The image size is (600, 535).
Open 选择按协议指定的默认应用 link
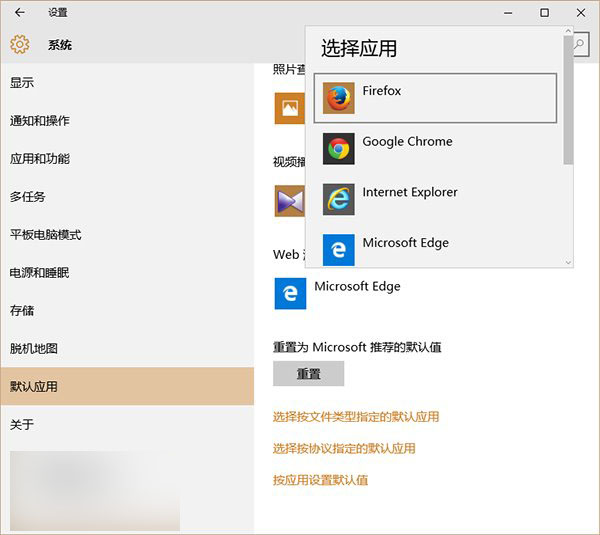click(344, 448)
